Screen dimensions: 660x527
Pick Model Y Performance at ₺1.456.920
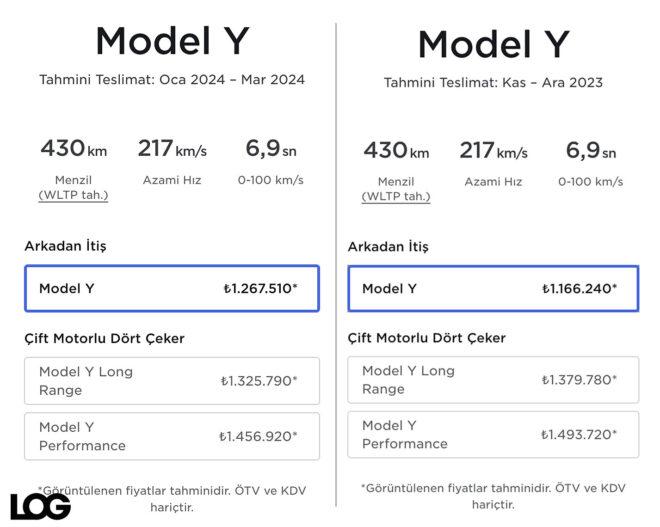tap(171, 436)
